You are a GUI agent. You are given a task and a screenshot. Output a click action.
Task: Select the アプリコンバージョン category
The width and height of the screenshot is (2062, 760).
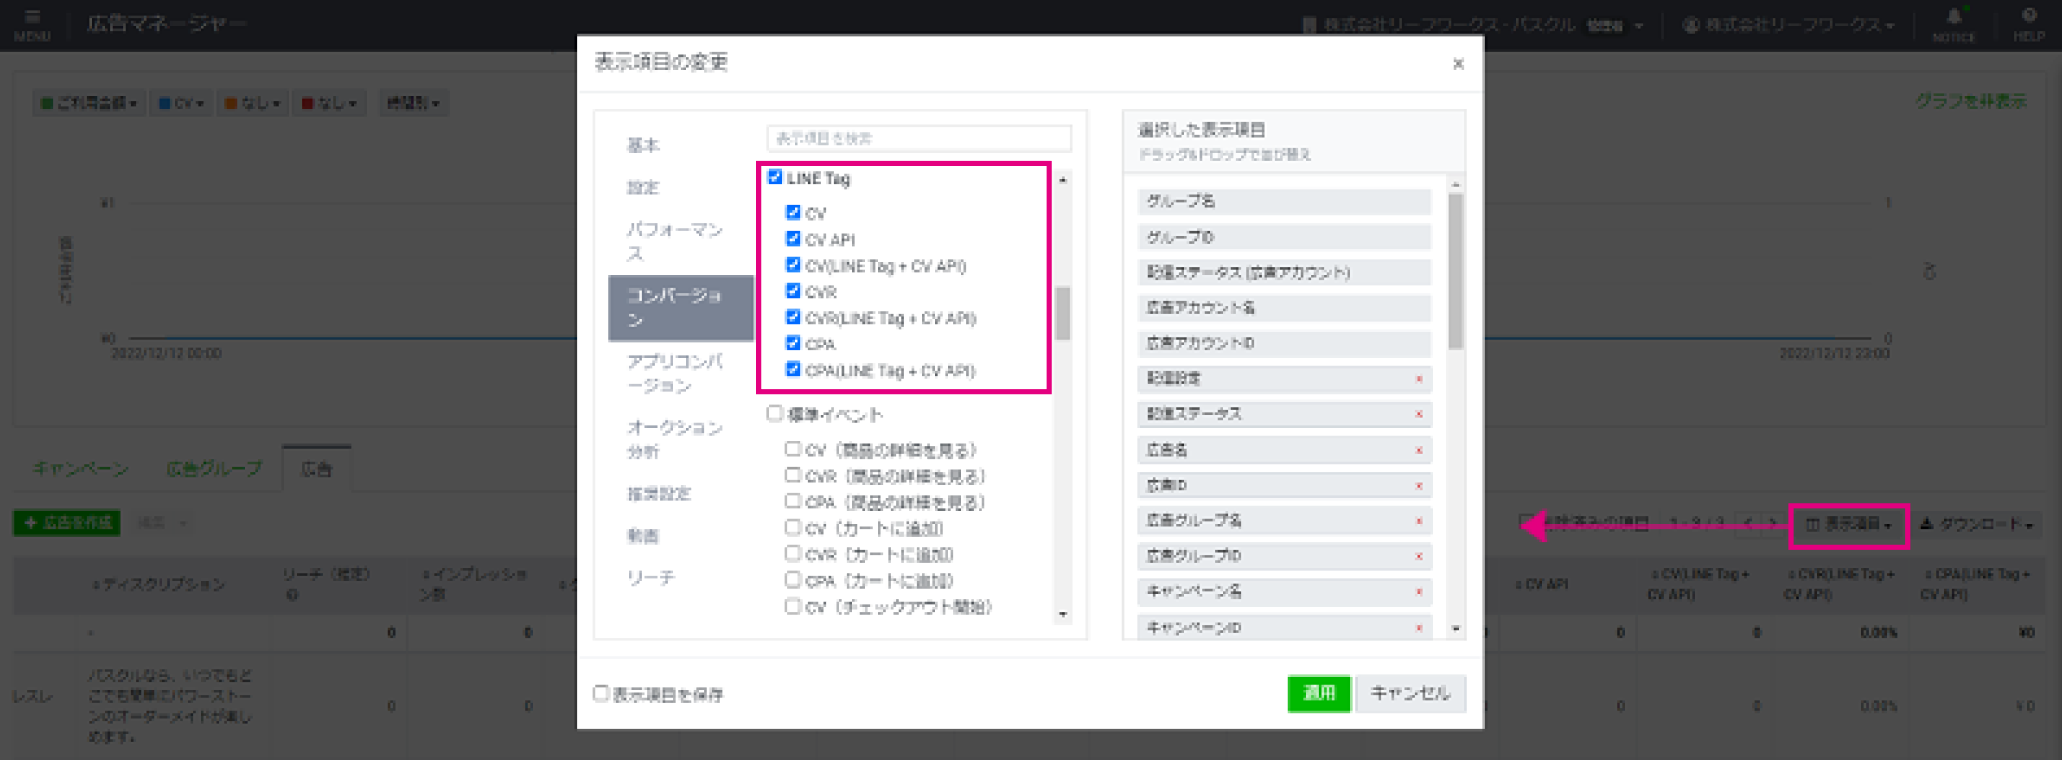[x=674, y=373]
